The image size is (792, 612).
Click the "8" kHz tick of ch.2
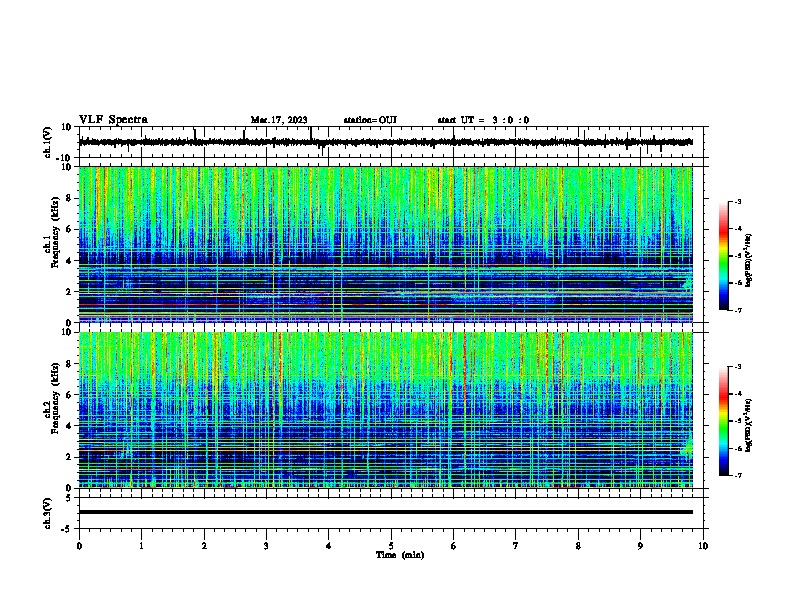click(x=70, y=364)
